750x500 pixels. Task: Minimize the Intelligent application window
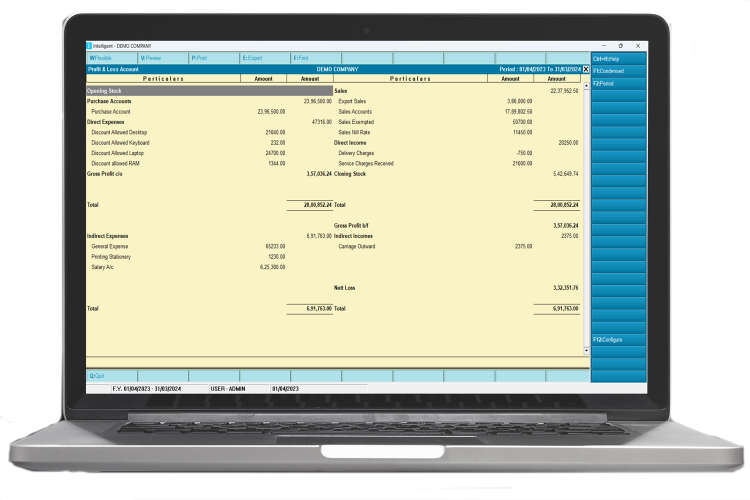[604, 46]
